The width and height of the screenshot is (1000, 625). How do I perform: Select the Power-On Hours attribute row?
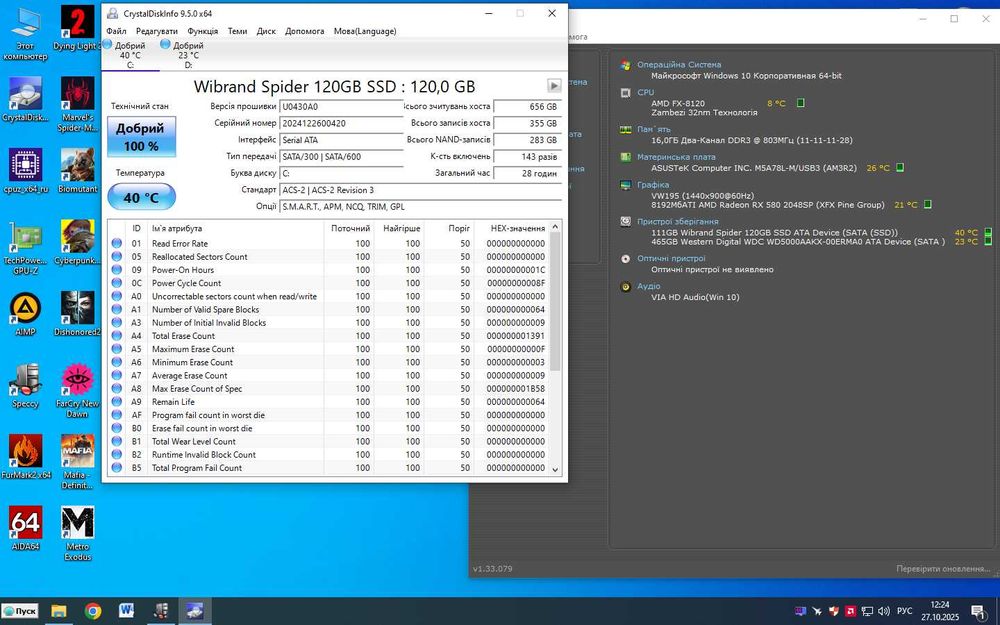click(329, 270)
